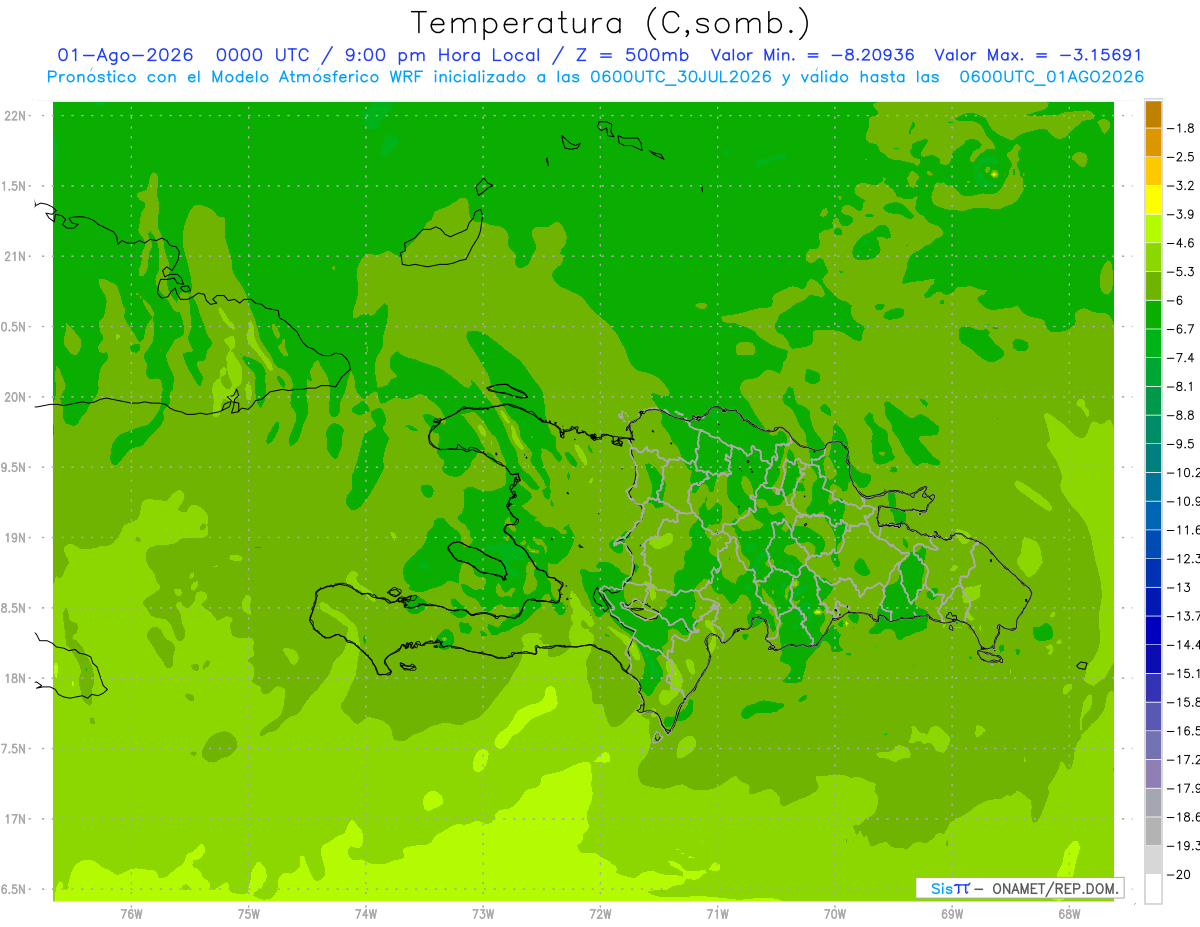Click the colorbar label "-6.7"
The image size is (1200, 927).
point(1181,329)
